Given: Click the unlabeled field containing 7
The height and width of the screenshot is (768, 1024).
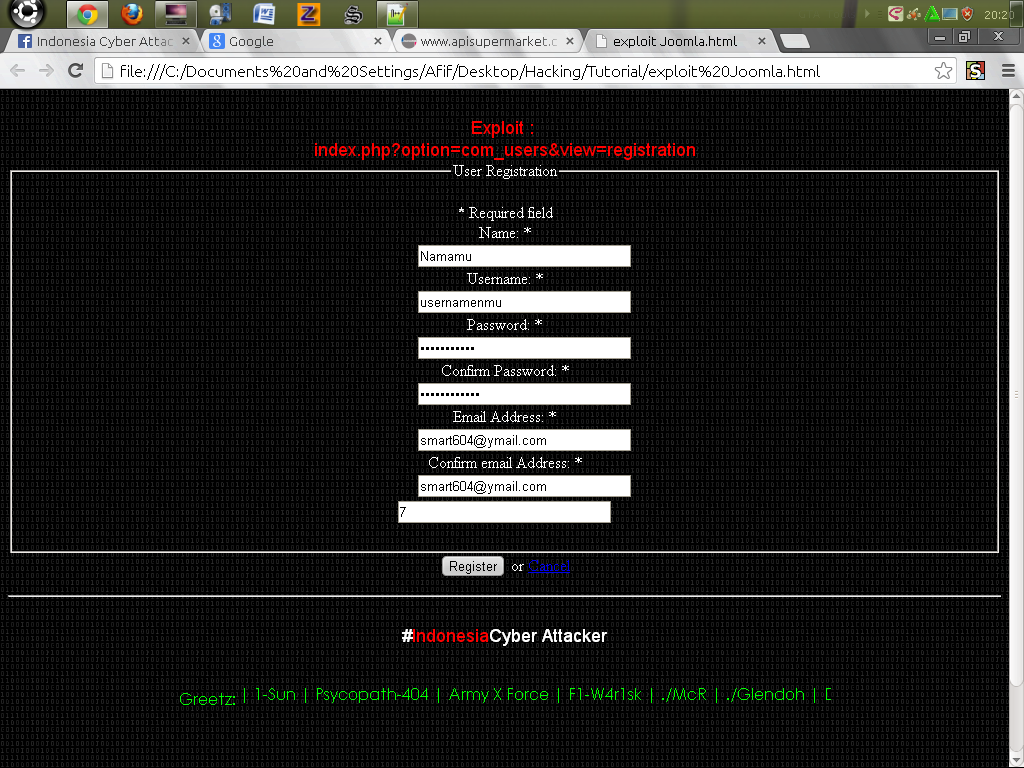Looking at the screenshot, I should [504, 512].
